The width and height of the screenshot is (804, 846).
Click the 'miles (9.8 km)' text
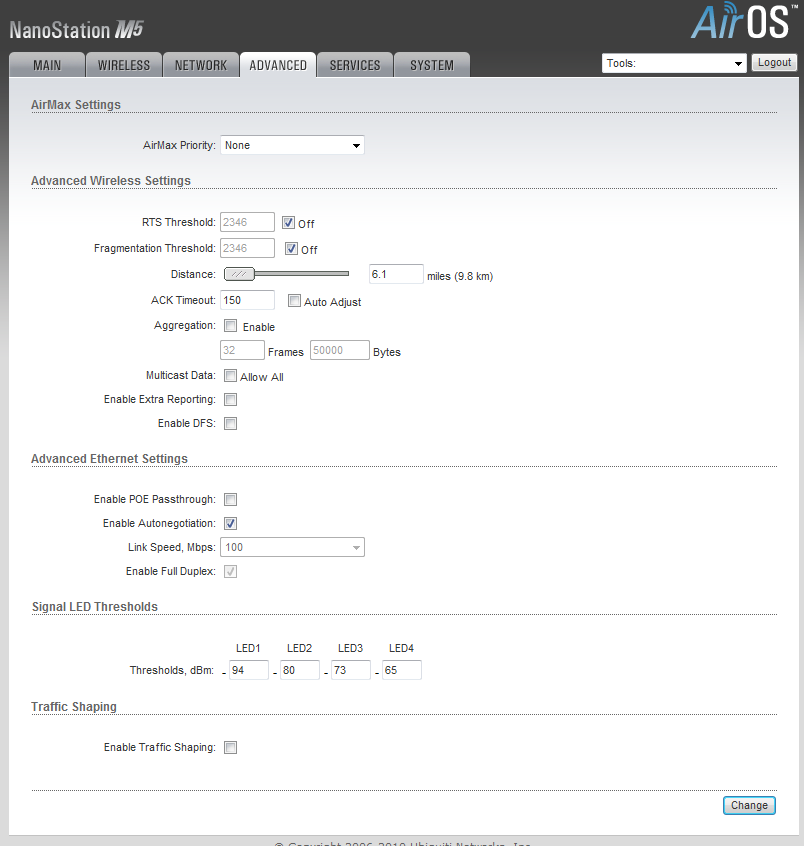(x=460, y=276)
